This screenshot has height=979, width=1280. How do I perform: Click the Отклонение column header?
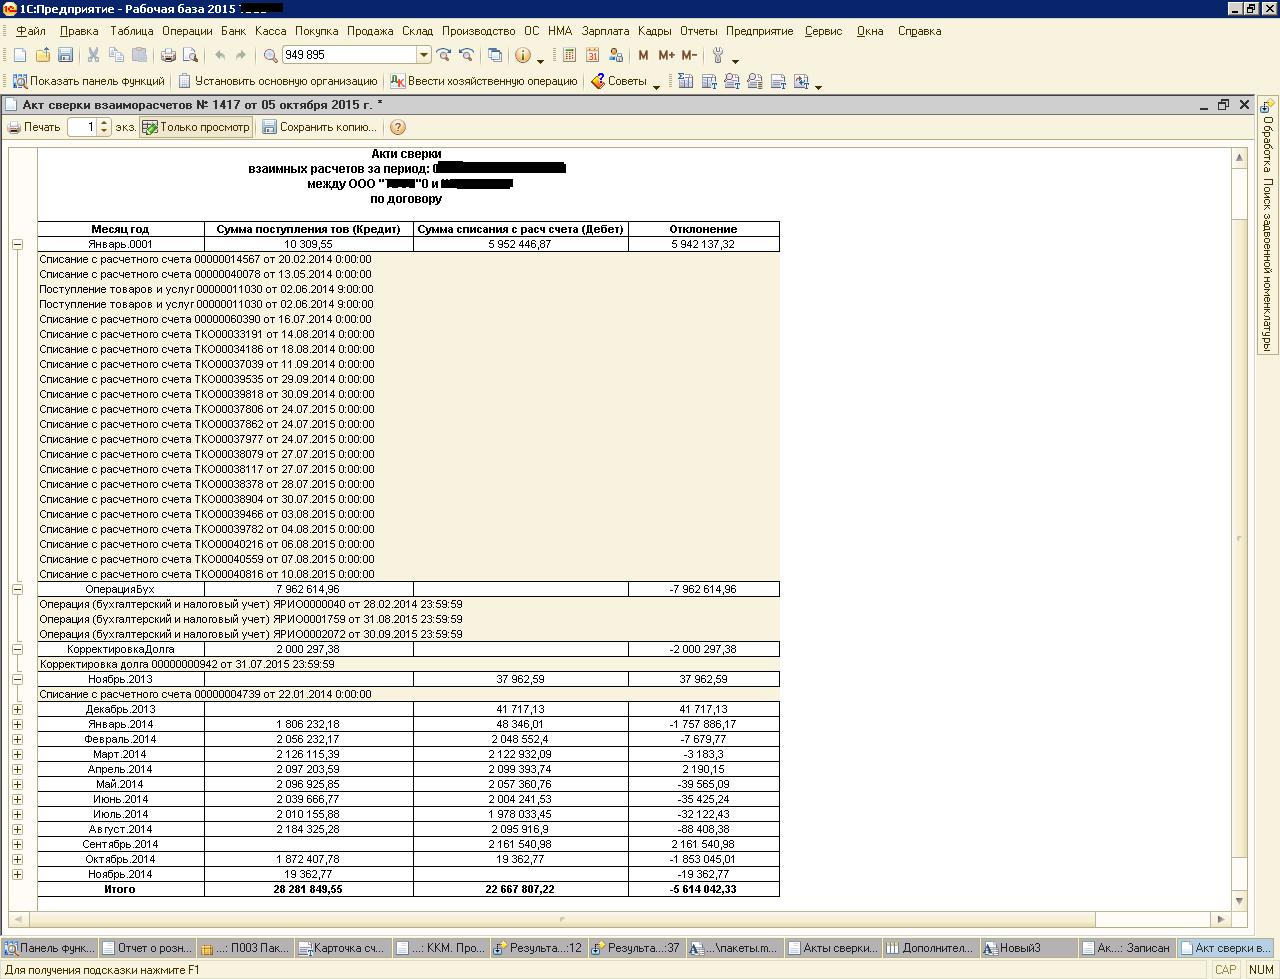coord(703,229)
